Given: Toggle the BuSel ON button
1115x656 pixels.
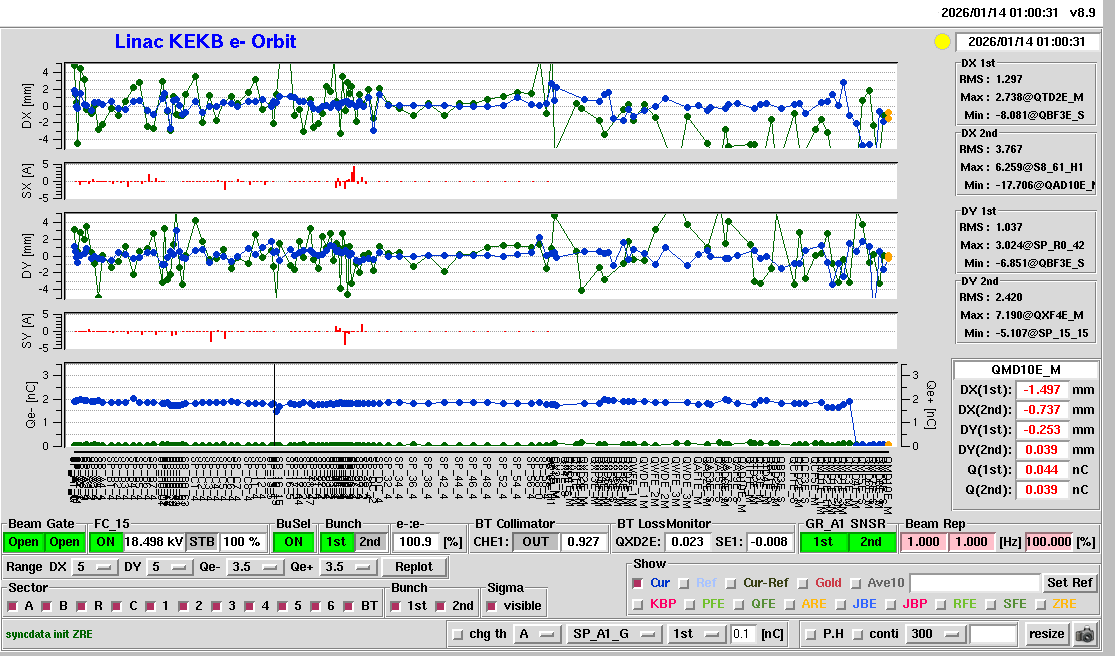Looking at the screenshot, I should click(x=292, y=541).
